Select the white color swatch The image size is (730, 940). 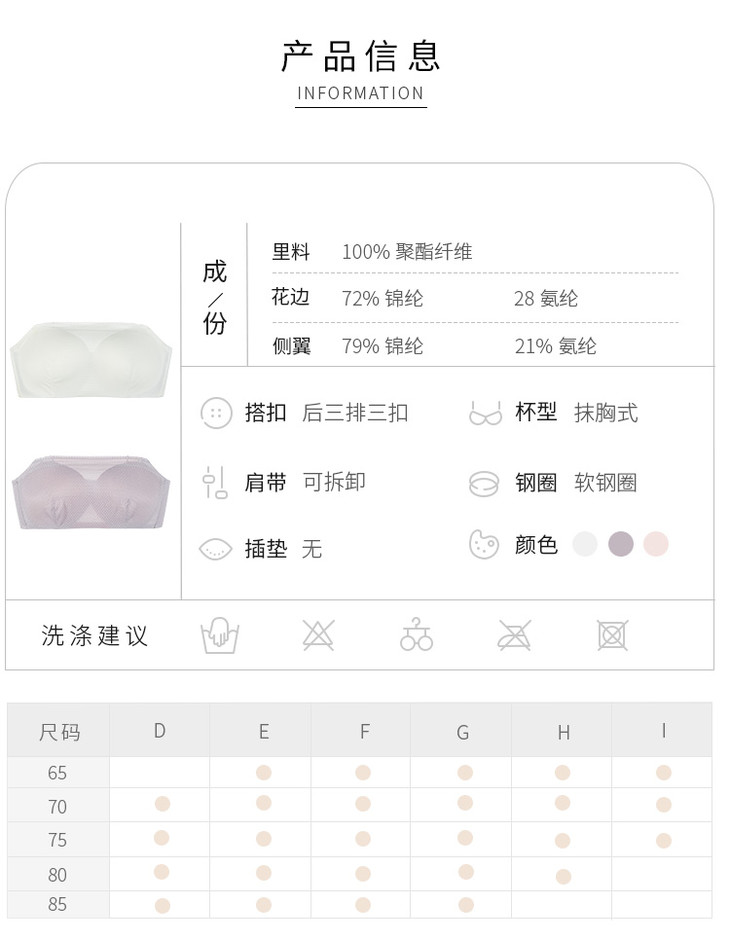pos(585,544)
